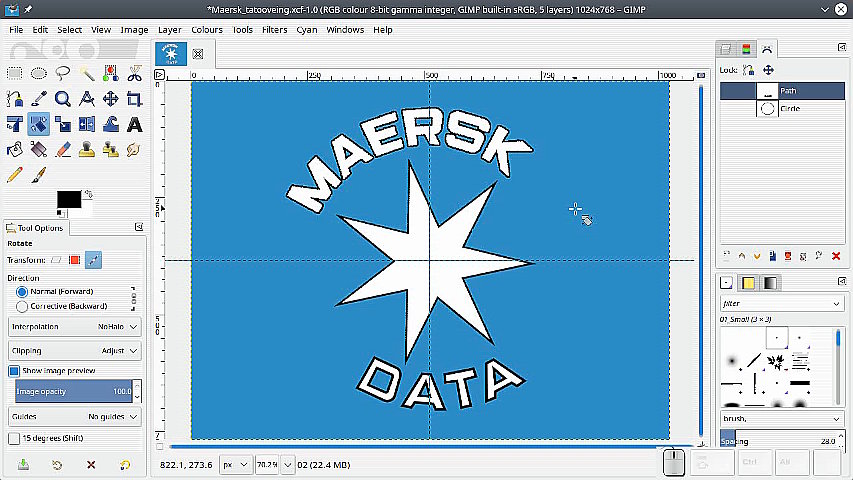Delete the selected path with red X
This screenshot has width=853, height=480.
(836, 256)
